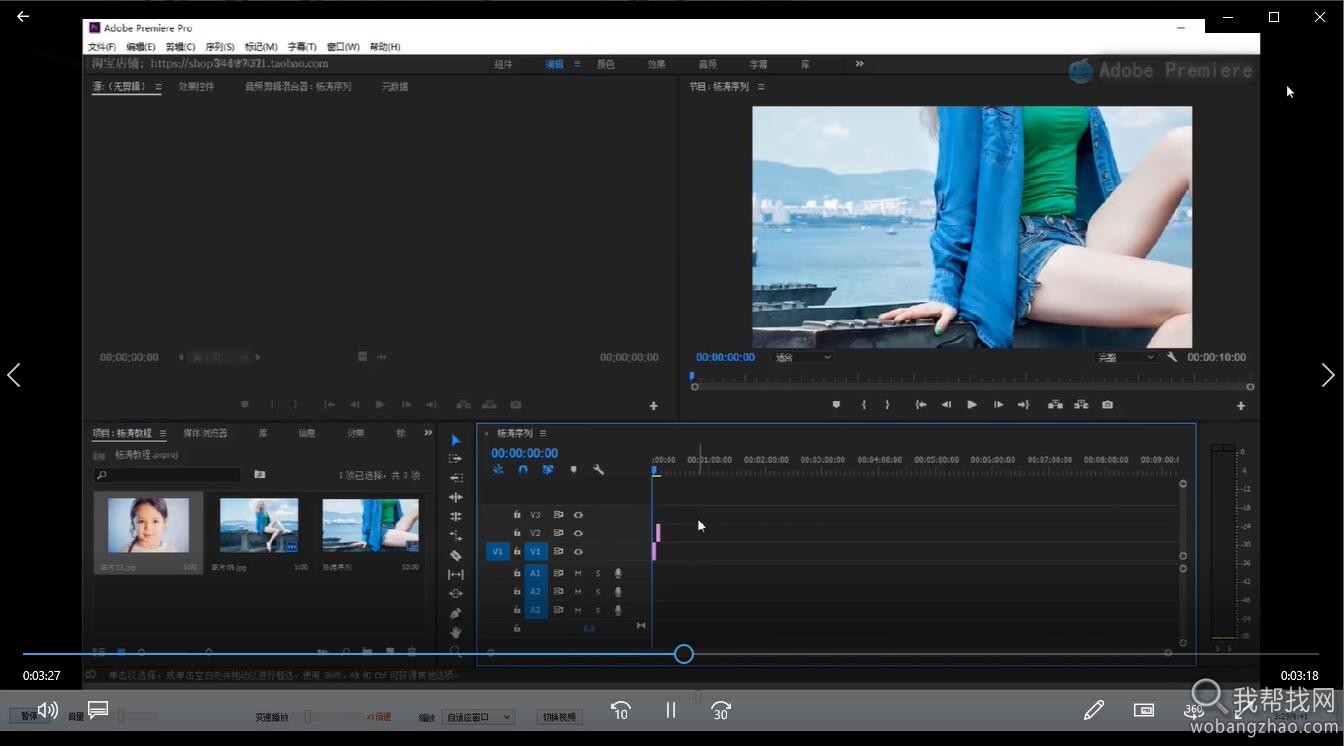Click the pencil edit icon in video player
1344x746 pixels.
click(1093, 710)
